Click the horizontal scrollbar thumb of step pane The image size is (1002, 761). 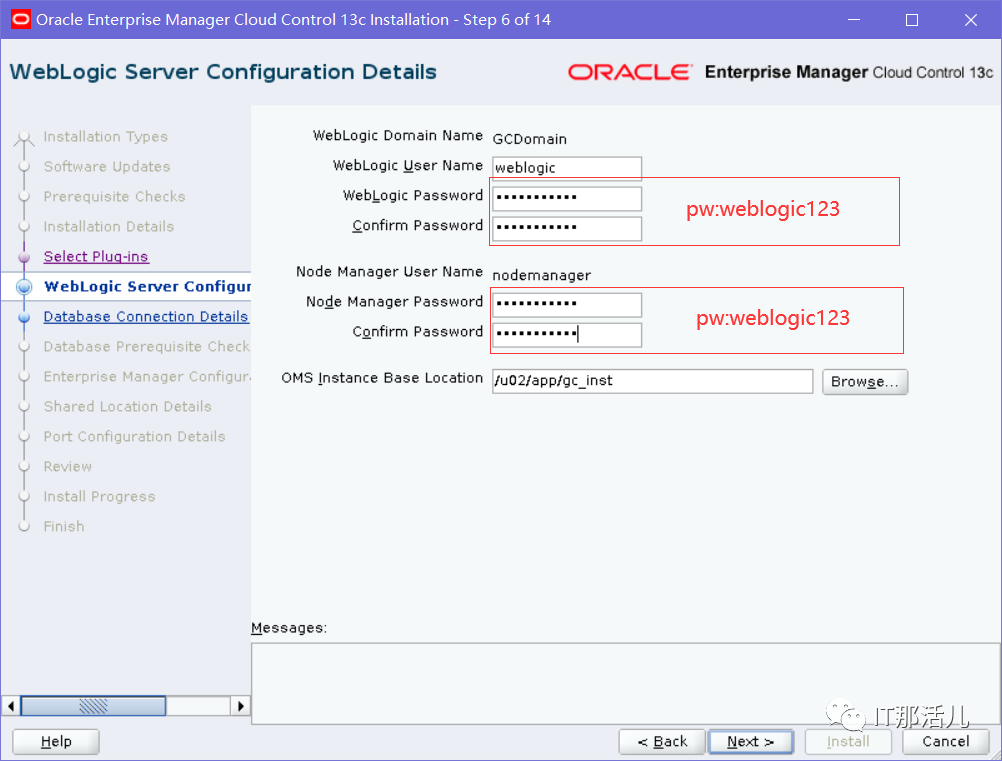93,706
